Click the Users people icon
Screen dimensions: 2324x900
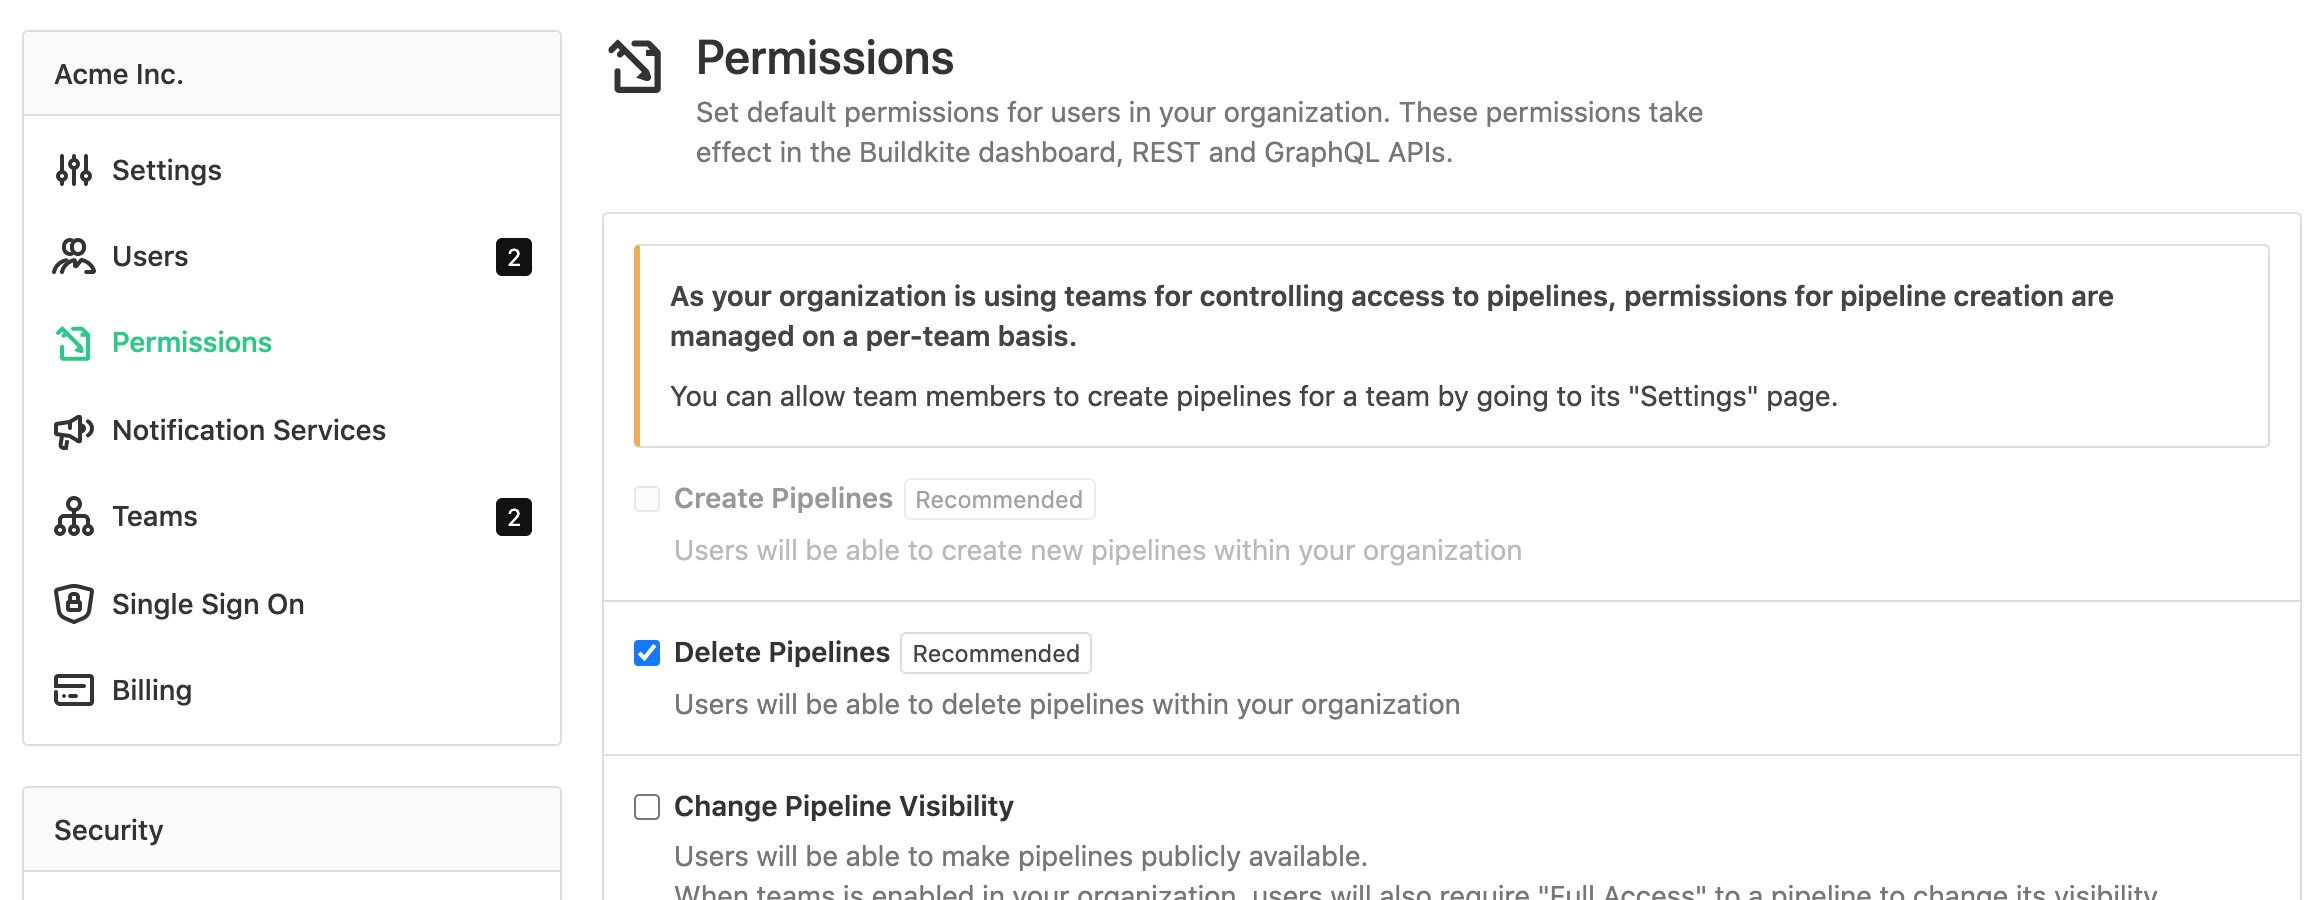point(74,256)
